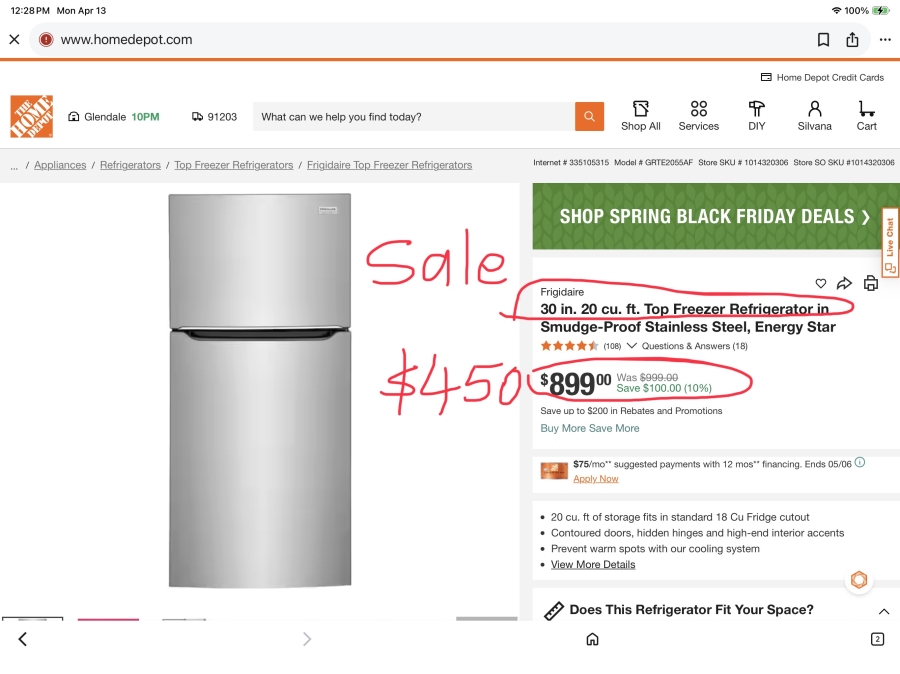Open the Shop Spring Black Friday Deals banner
The image size is (900, 674).
coord(715,216)
